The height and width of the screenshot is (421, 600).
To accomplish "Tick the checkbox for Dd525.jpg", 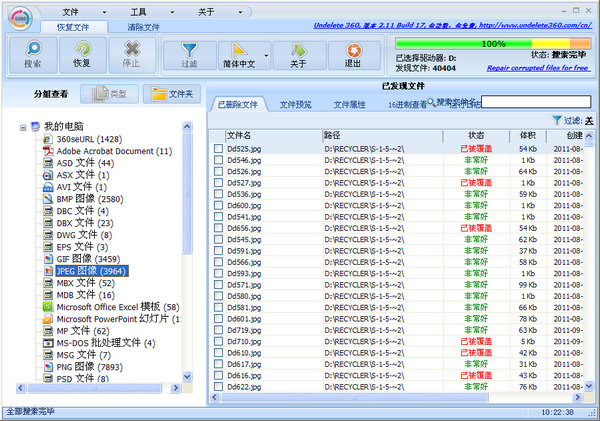I will (x=218, y=149).
